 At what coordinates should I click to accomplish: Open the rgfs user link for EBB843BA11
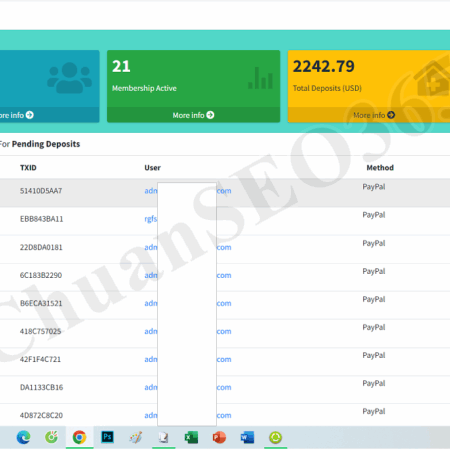pos(151,219)
